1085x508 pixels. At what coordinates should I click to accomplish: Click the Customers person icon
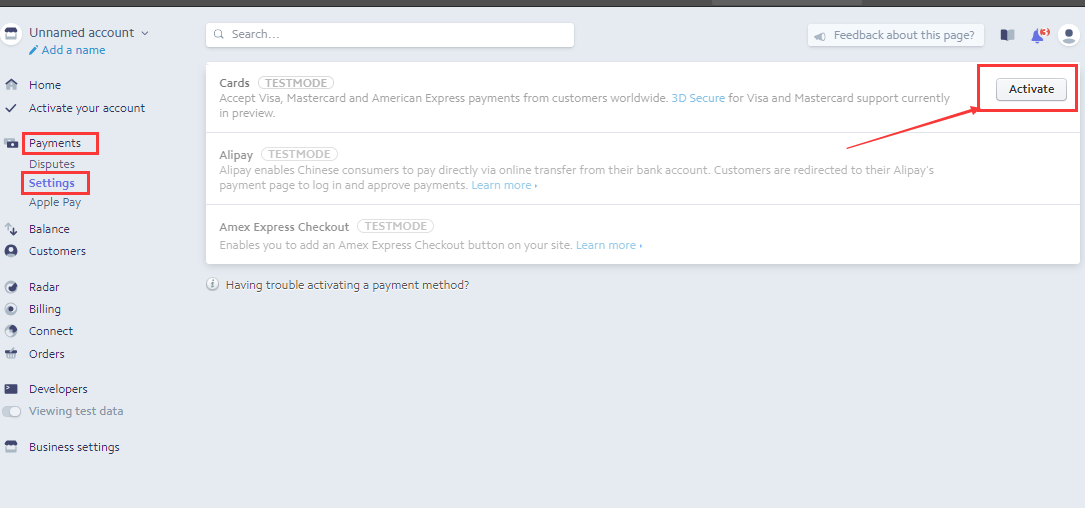(x=11, y=251)
